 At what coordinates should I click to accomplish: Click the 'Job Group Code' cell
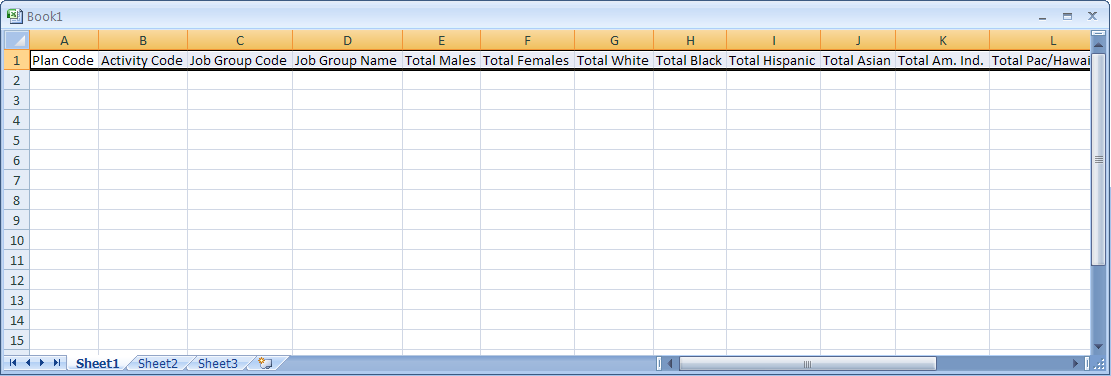[x=240, y=60]
